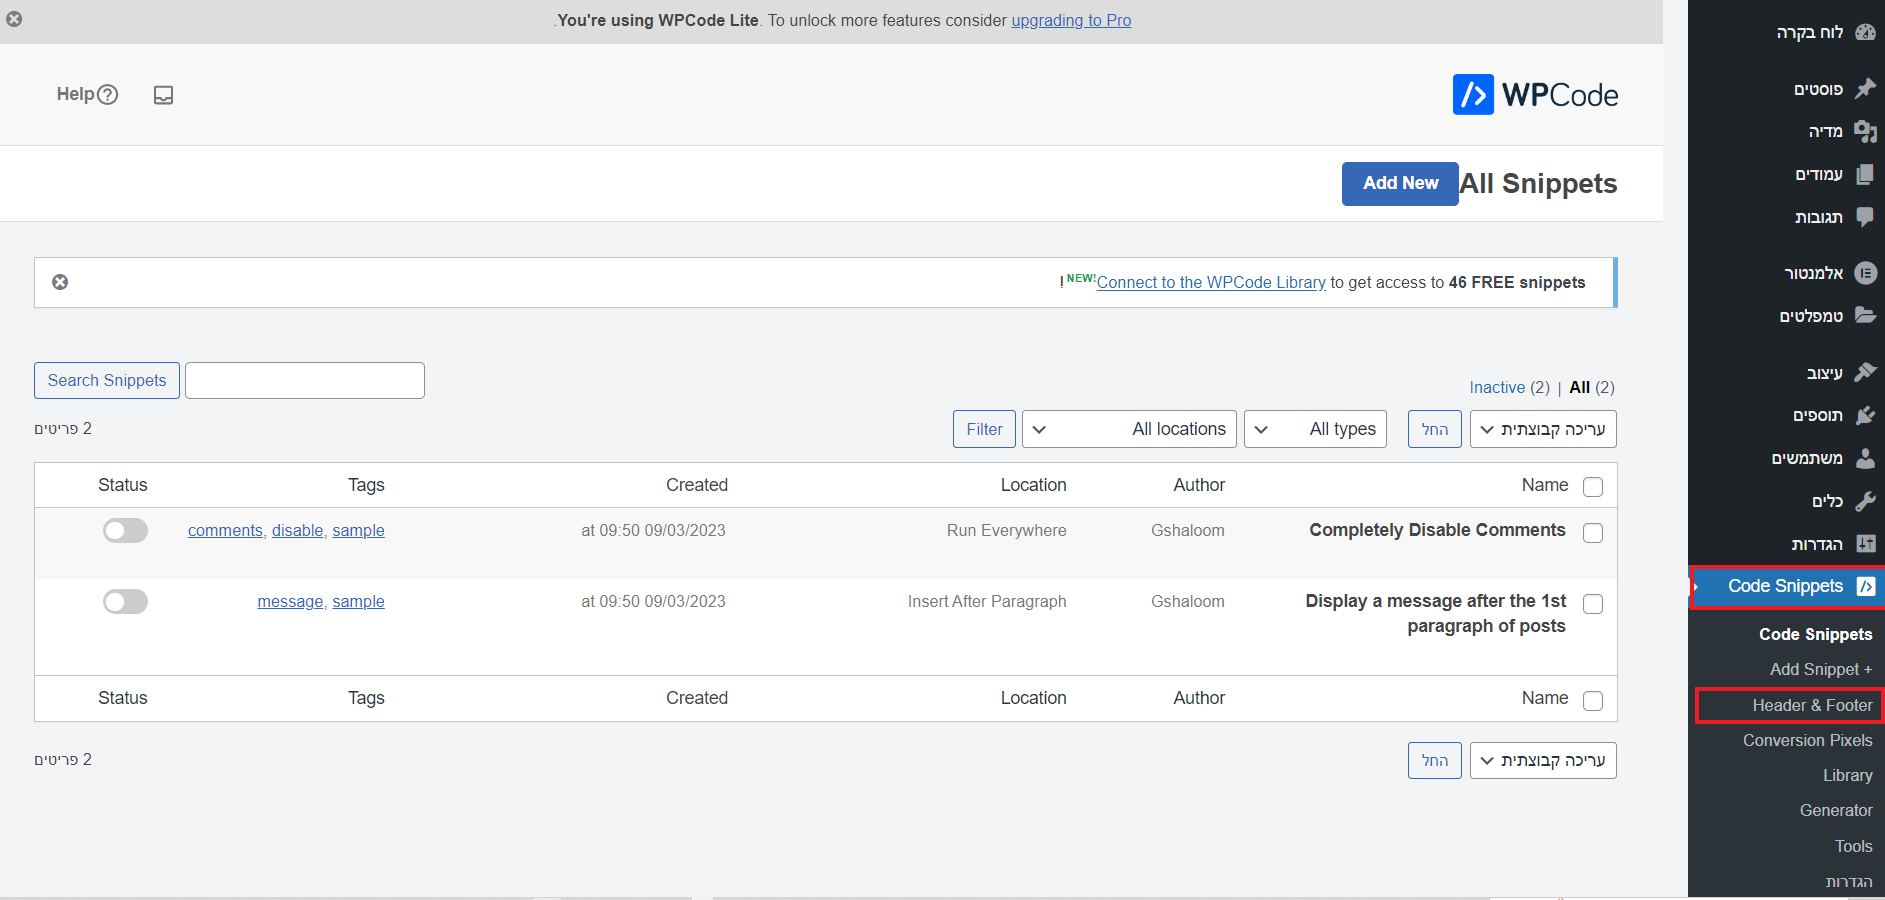Follow Connect to the WPCode Library link

[x=1211, y=283]
